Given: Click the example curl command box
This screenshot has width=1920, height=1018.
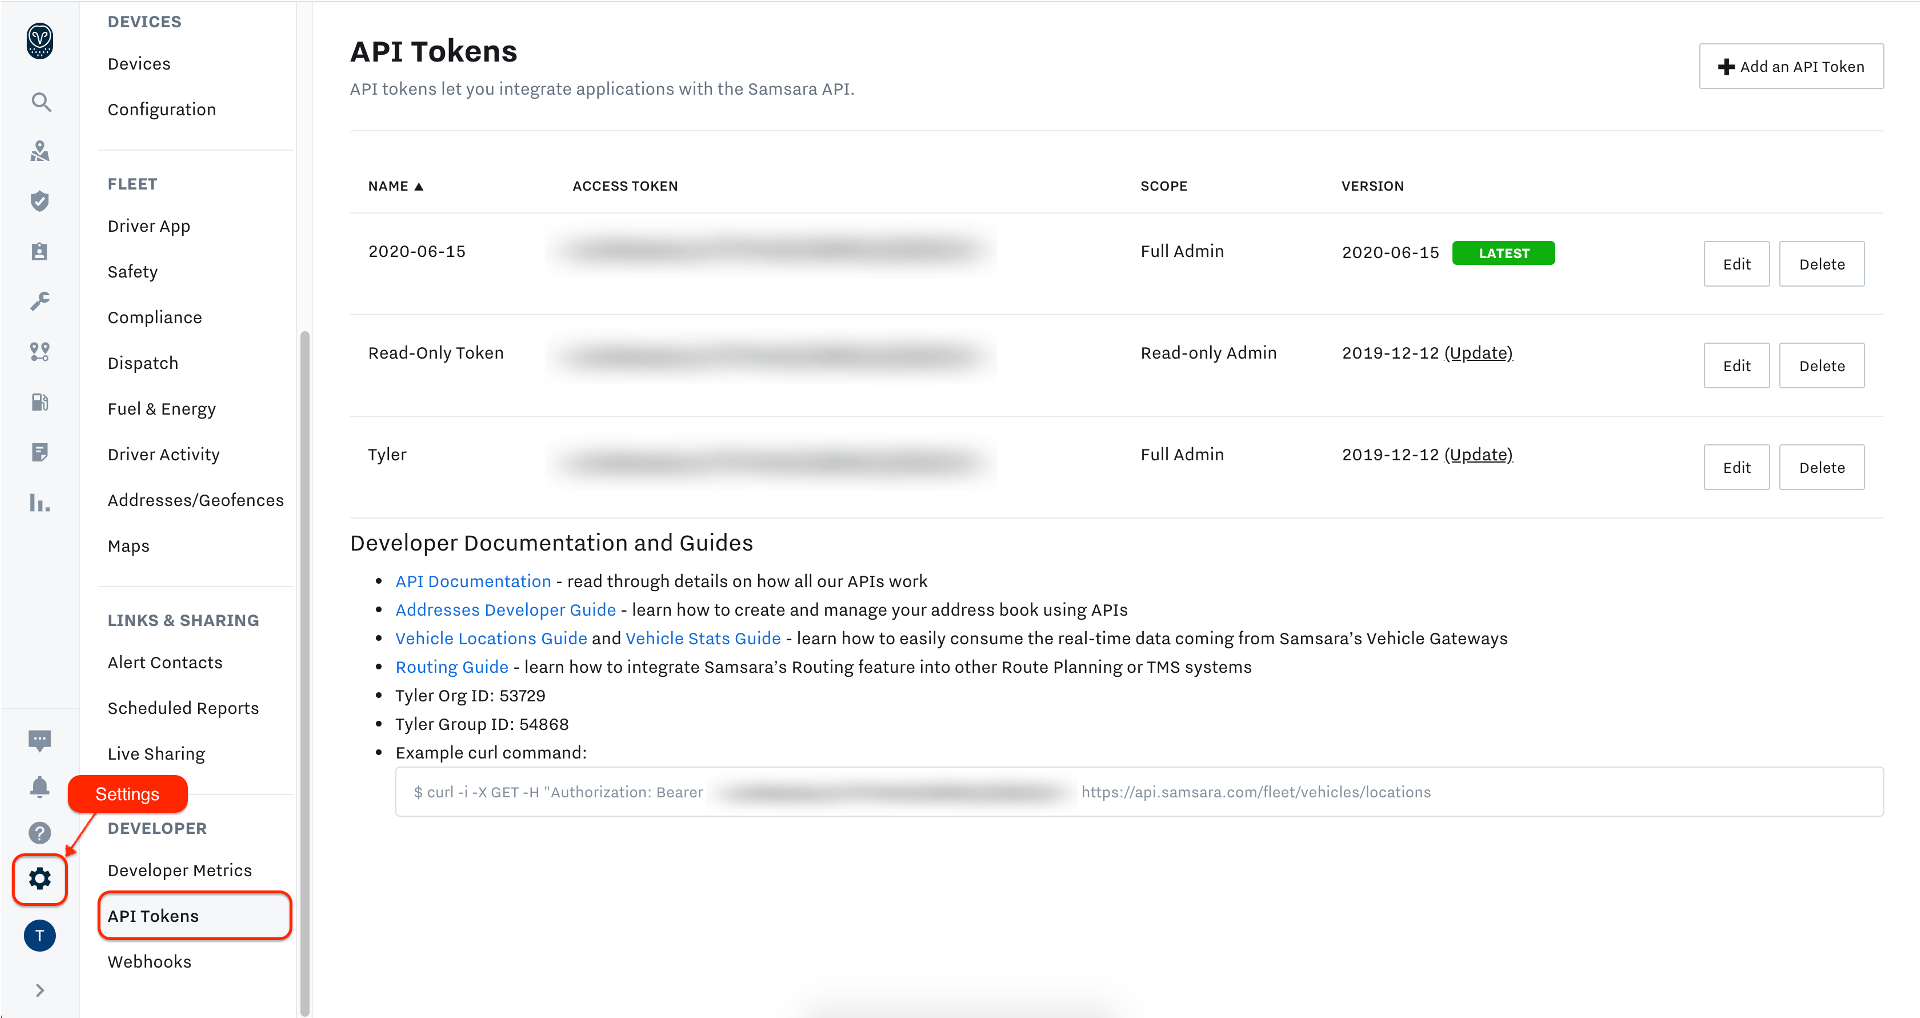Looking at the screenshot, I should click(x=1139, y=792).
